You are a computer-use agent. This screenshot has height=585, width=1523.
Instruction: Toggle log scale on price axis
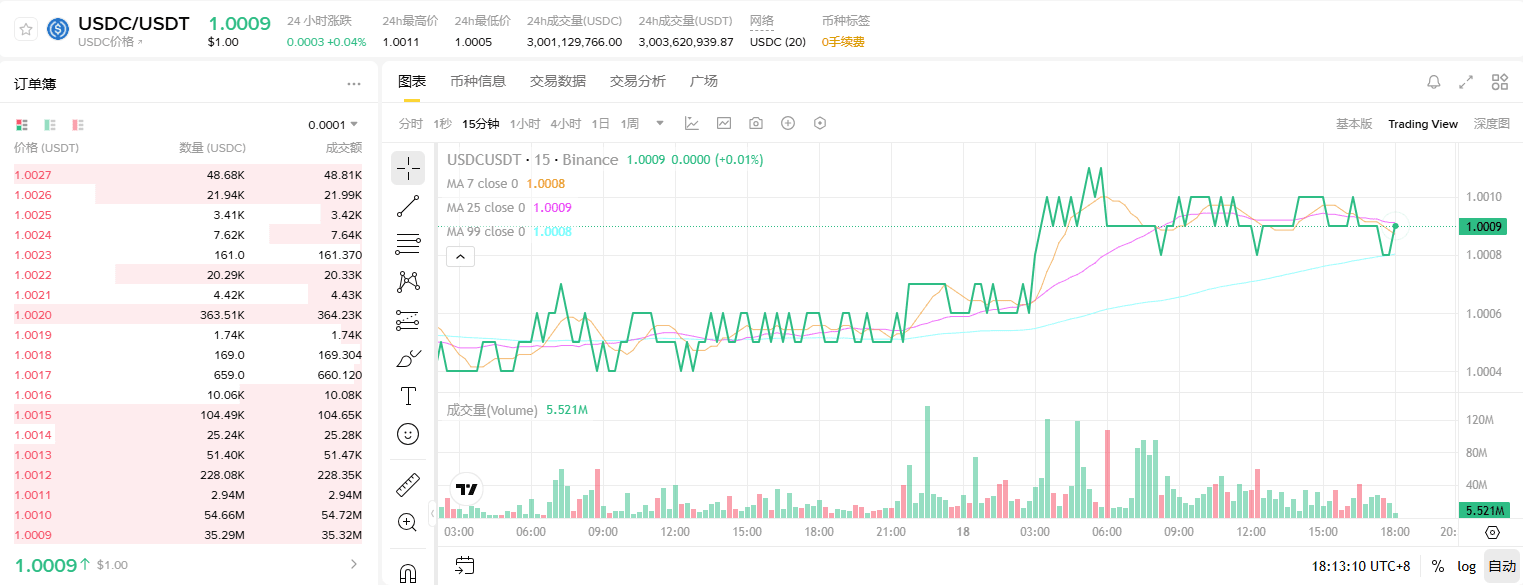[x=1466, y=566]
